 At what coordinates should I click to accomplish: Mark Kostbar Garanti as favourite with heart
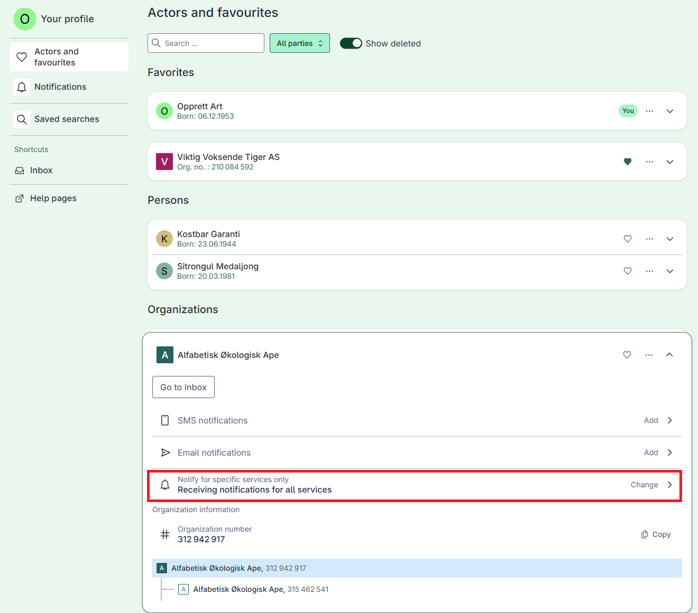pyautogui.click(x=627, y=239)
